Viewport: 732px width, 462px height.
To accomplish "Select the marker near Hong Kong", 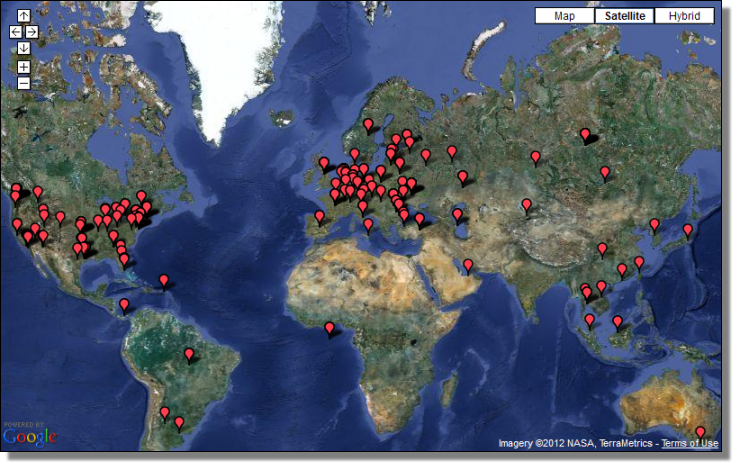I will [622, 270].
